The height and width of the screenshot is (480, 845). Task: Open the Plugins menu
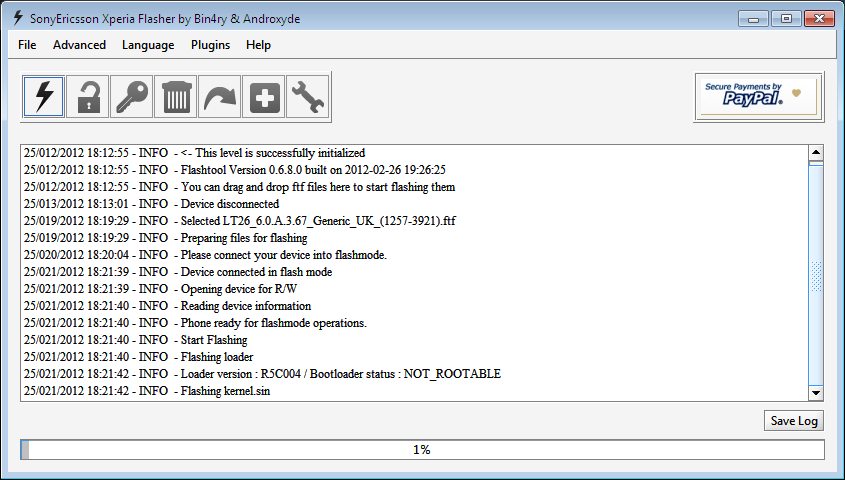(210, 45)
